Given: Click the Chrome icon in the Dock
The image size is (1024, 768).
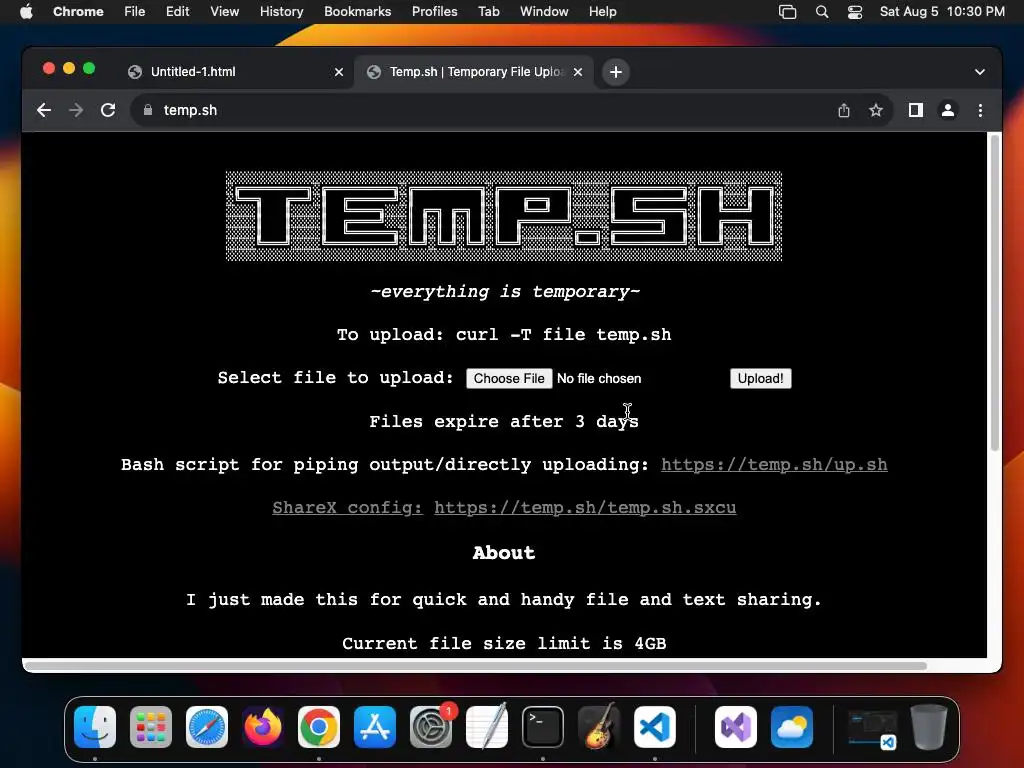Looking at the screenshot, I should pos(319,727).
